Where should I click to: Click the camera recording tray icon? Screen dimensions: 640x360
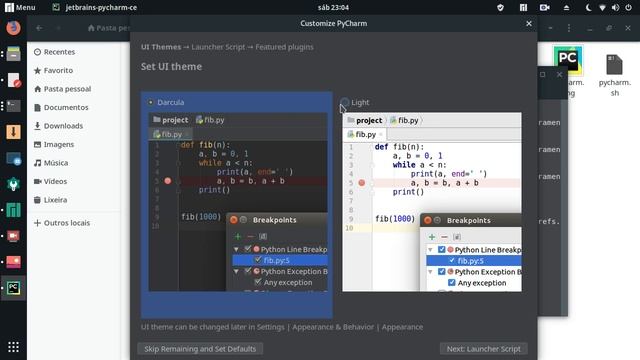[544, 7]
